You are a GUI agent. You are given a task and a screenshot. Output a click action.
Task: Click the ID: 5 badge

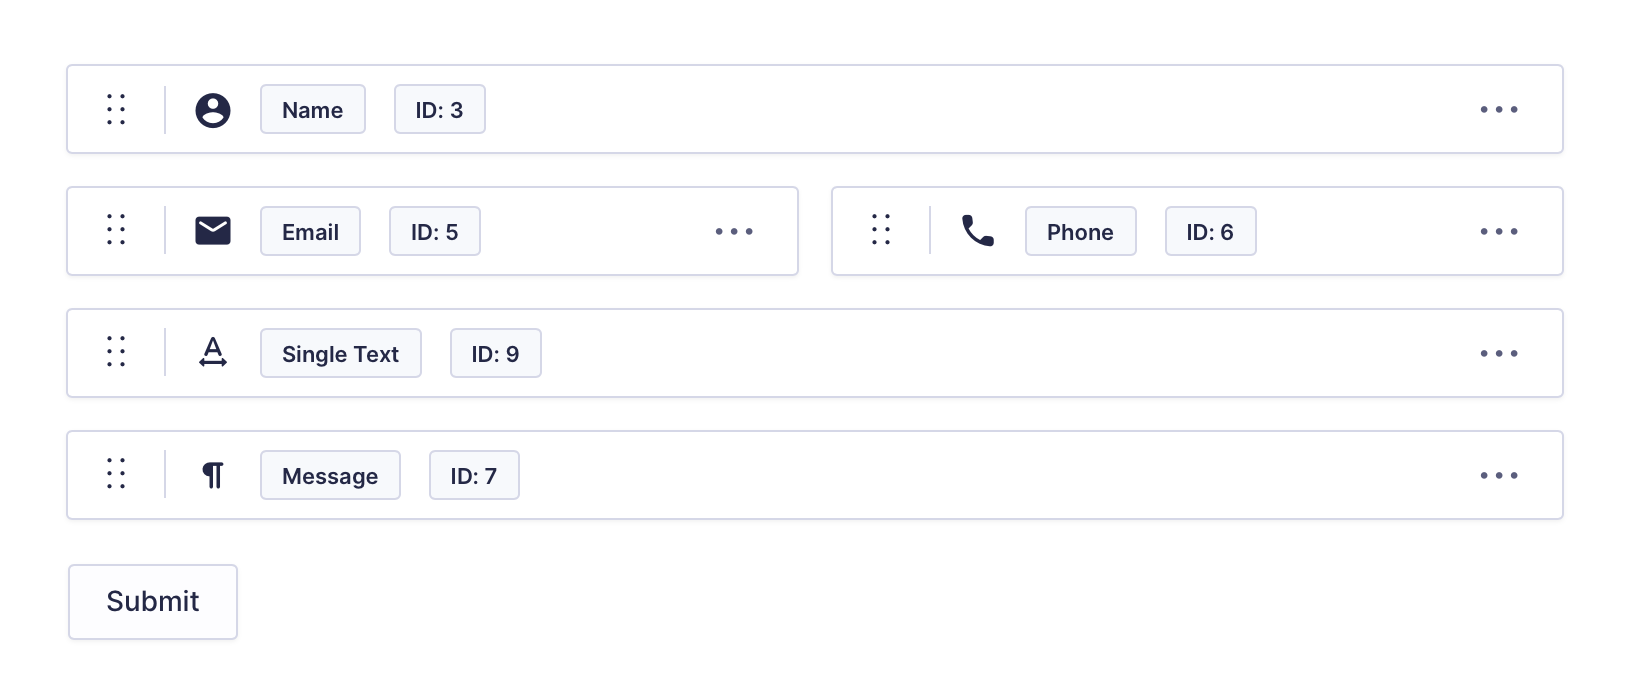(435, 231)
